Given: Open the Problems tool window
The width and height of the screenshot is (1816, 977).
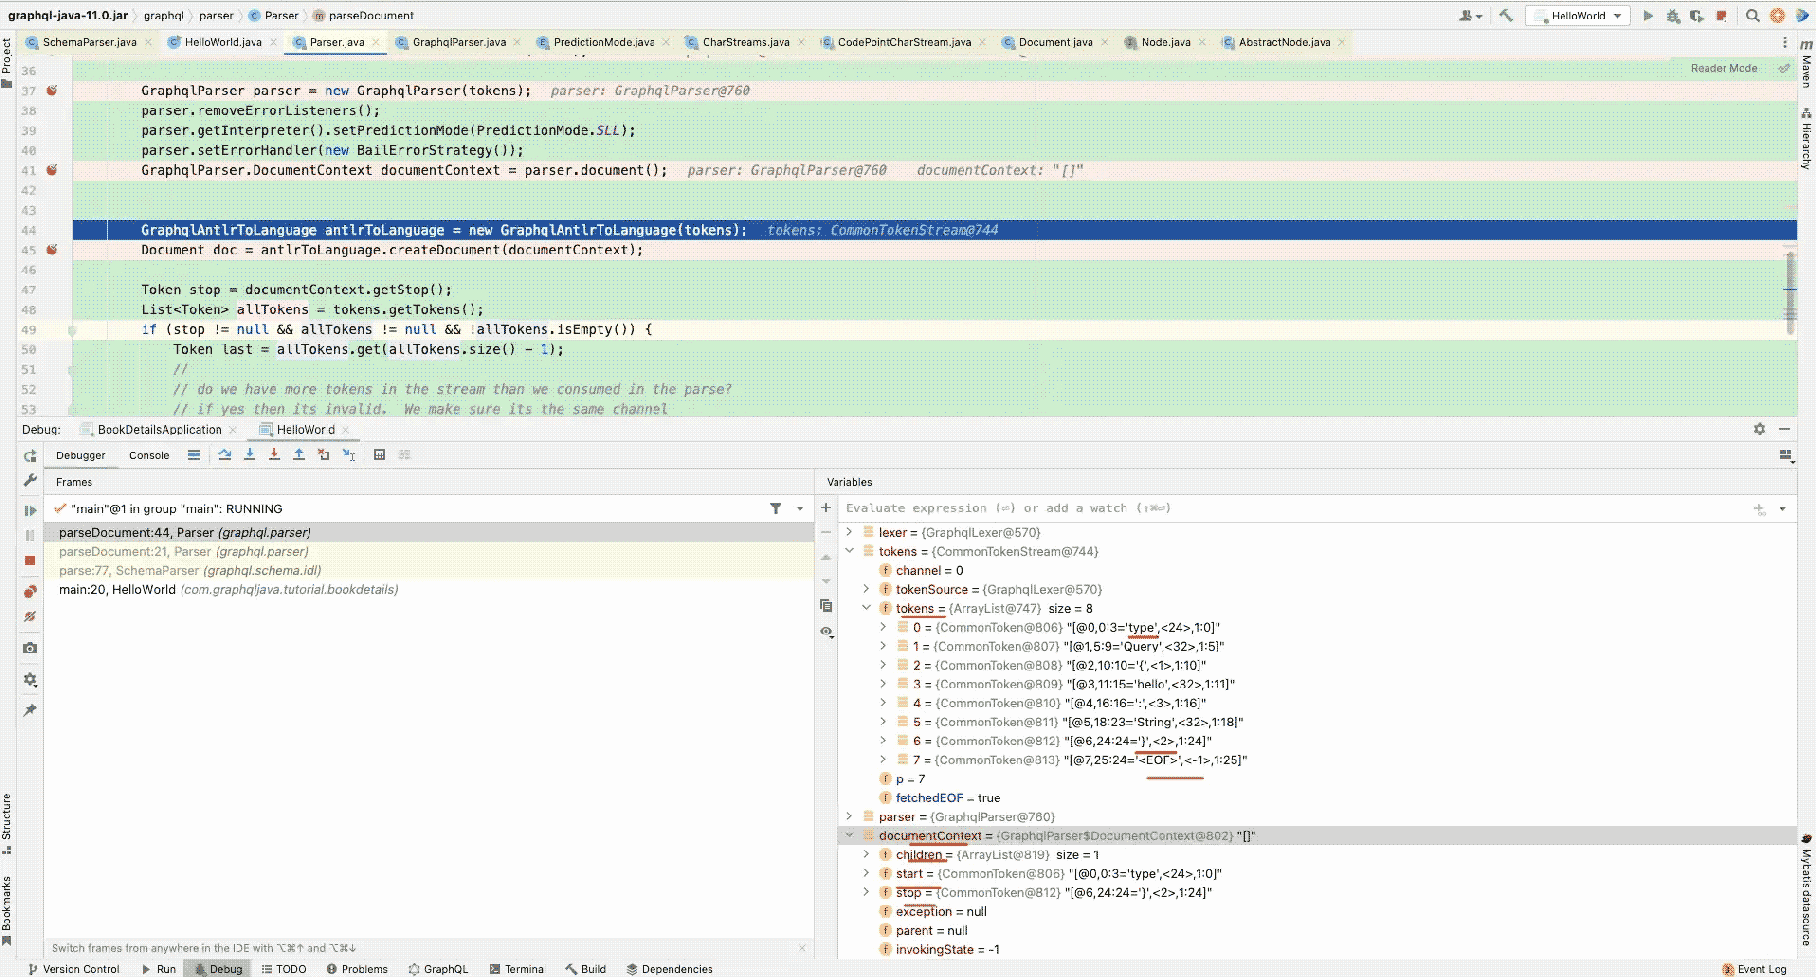Looking at the screenshot, I should [x=357, y=969].
